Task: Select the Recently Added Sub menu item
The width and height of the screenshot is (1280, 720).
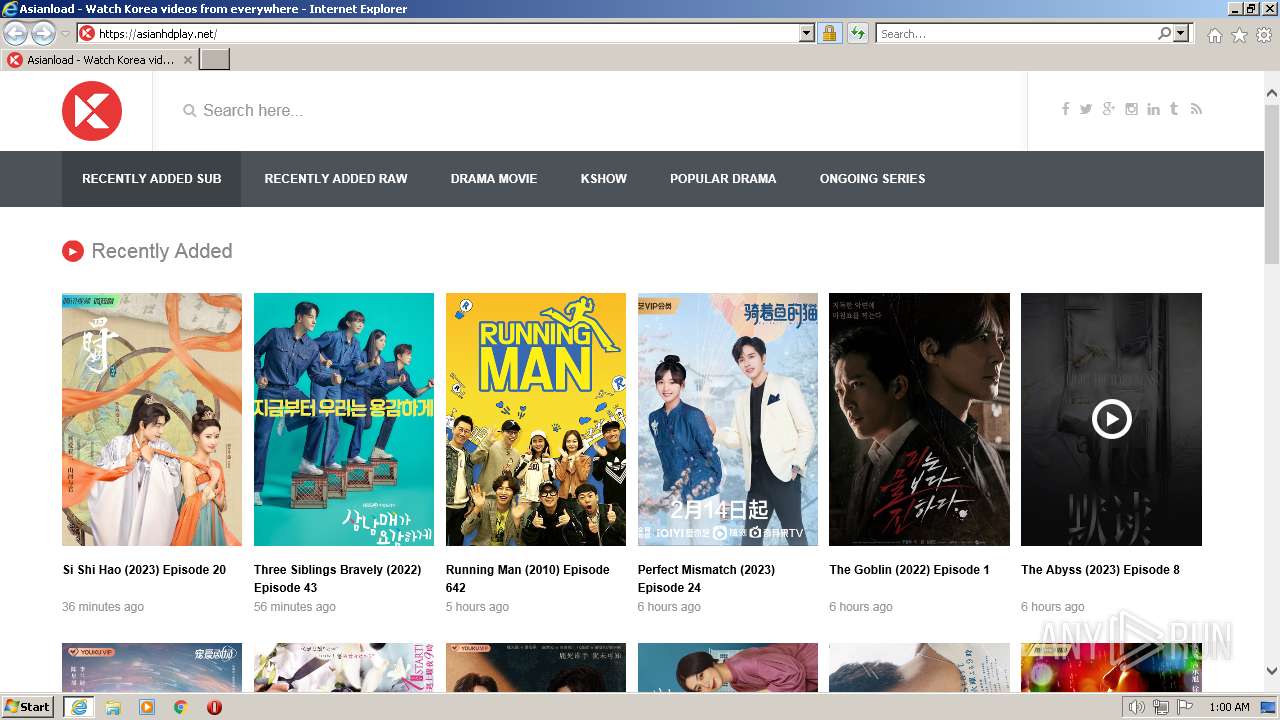Action: click(152, 179)
